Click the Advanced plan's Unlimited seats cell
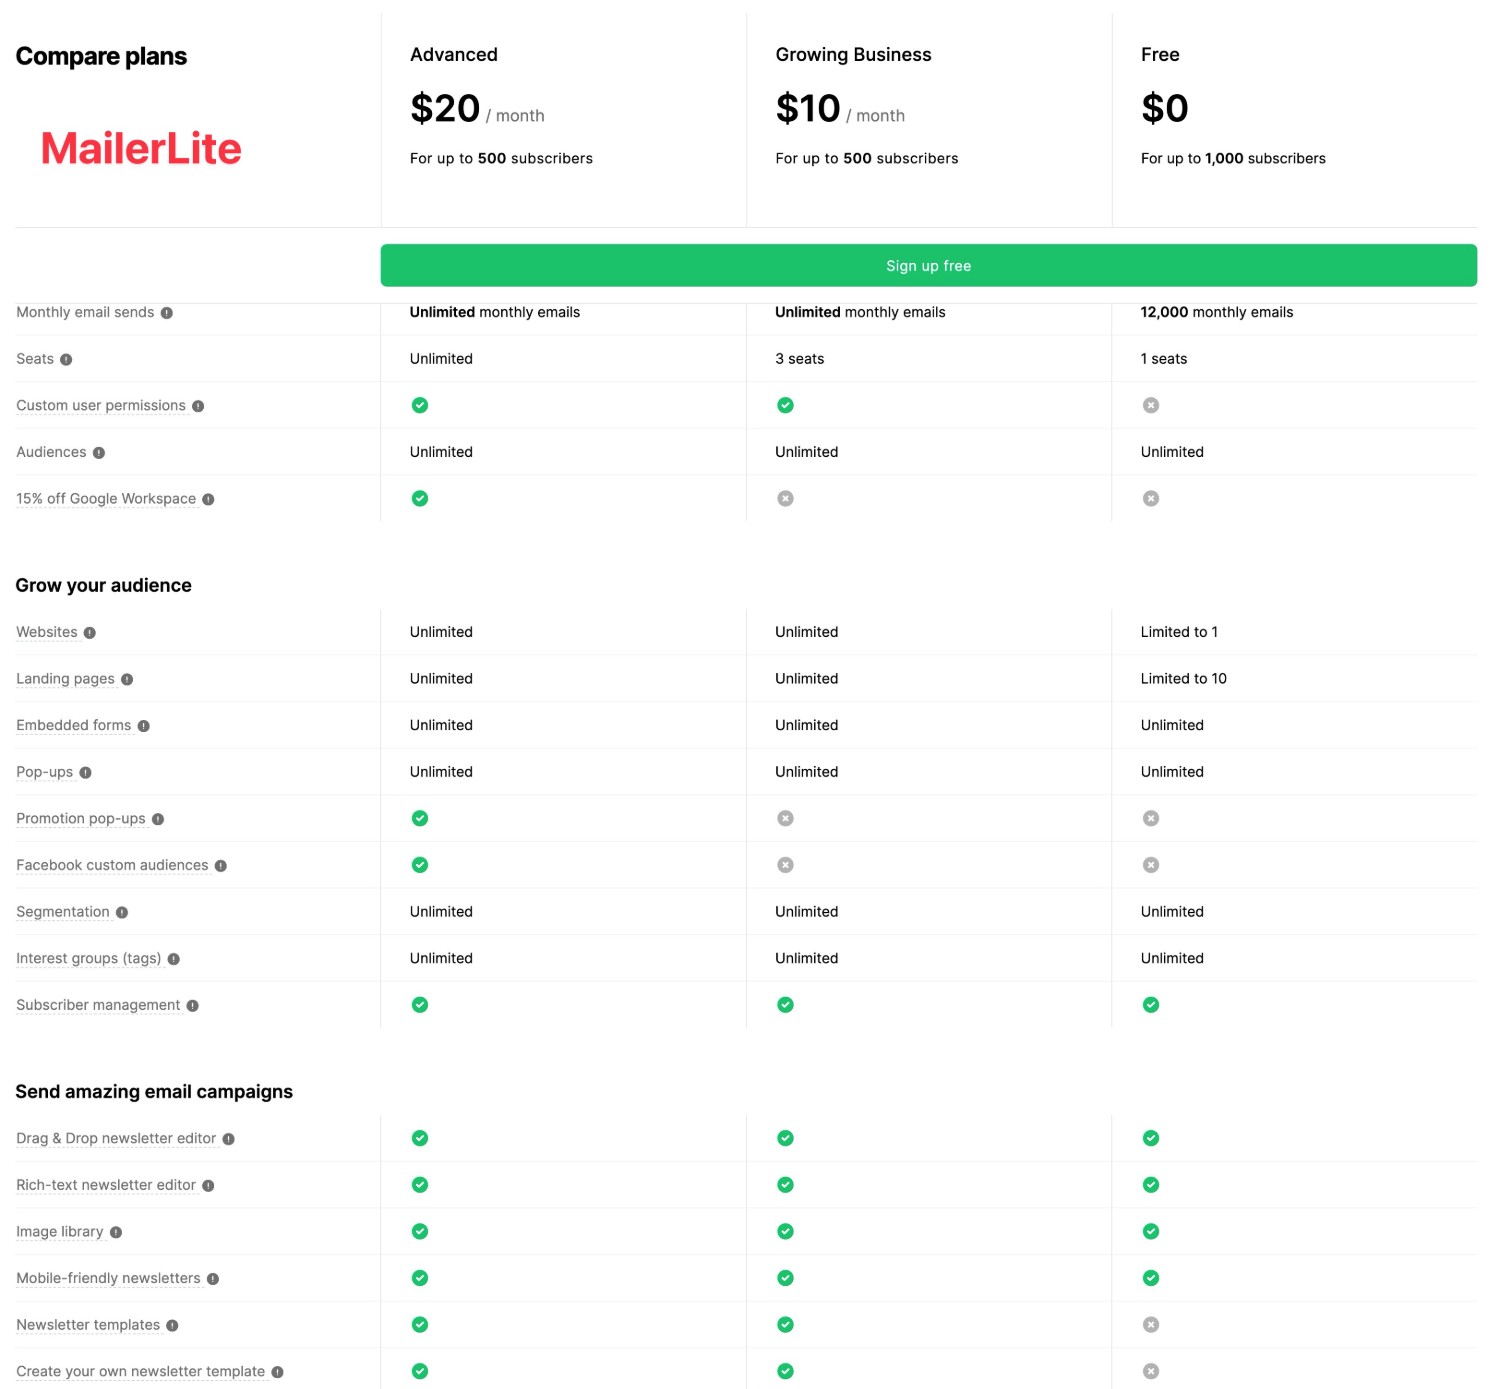 (441, 359)
